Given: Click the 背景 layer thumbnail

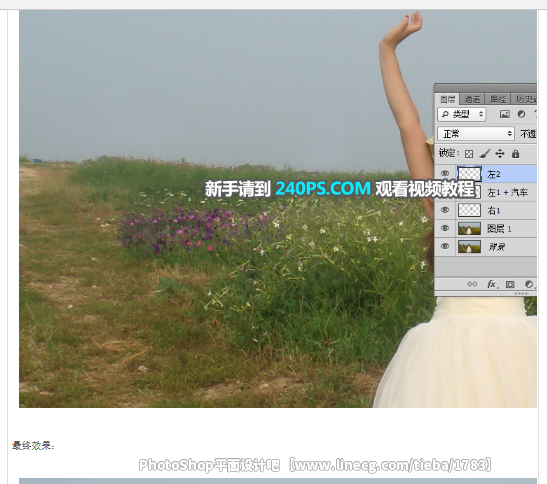Looking at the screenshot, I should 469,247.
